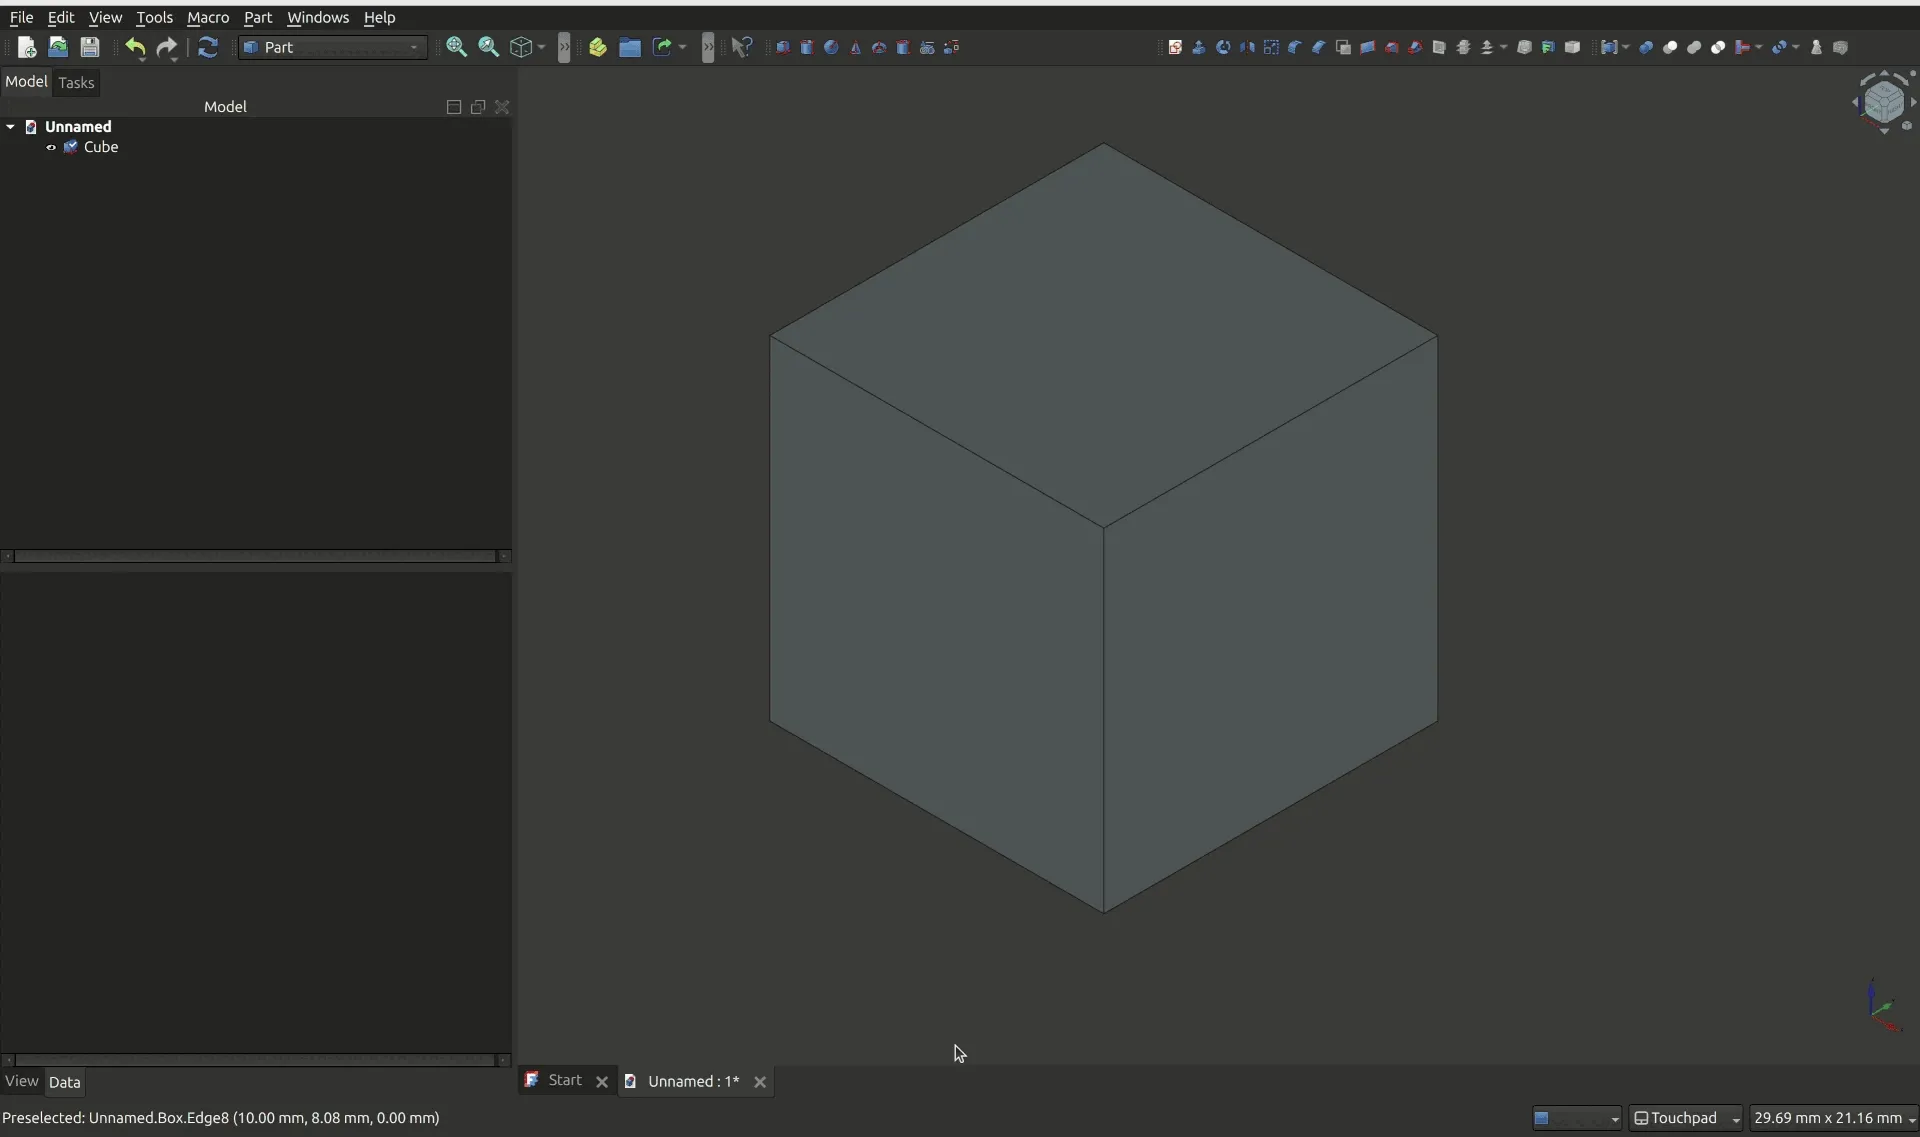Select the Part Box primitive tool
Image resolution: width=1920 pixels, height=1137 pixels.
783,47
